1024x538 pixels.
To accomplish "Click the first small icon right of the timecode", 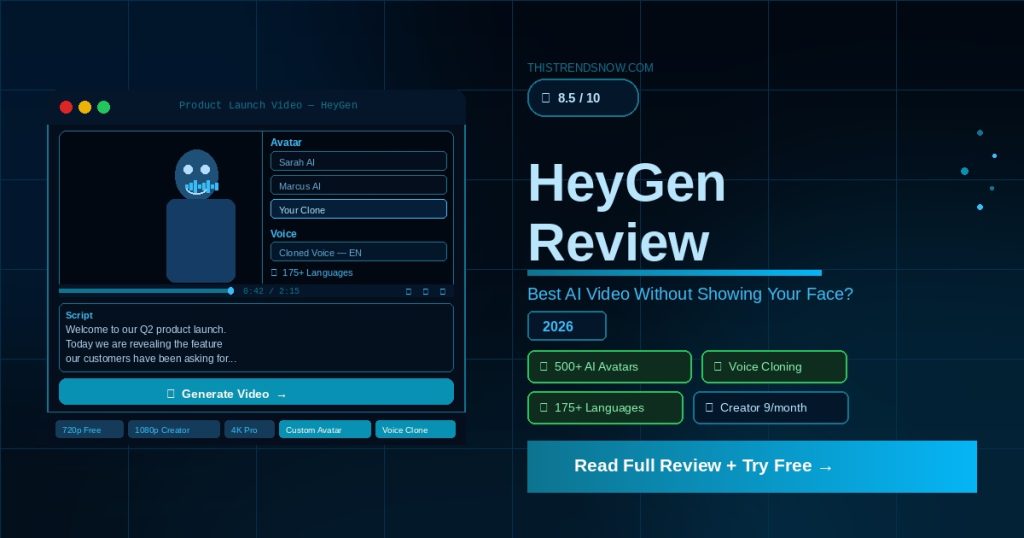I will coord(408,292).
